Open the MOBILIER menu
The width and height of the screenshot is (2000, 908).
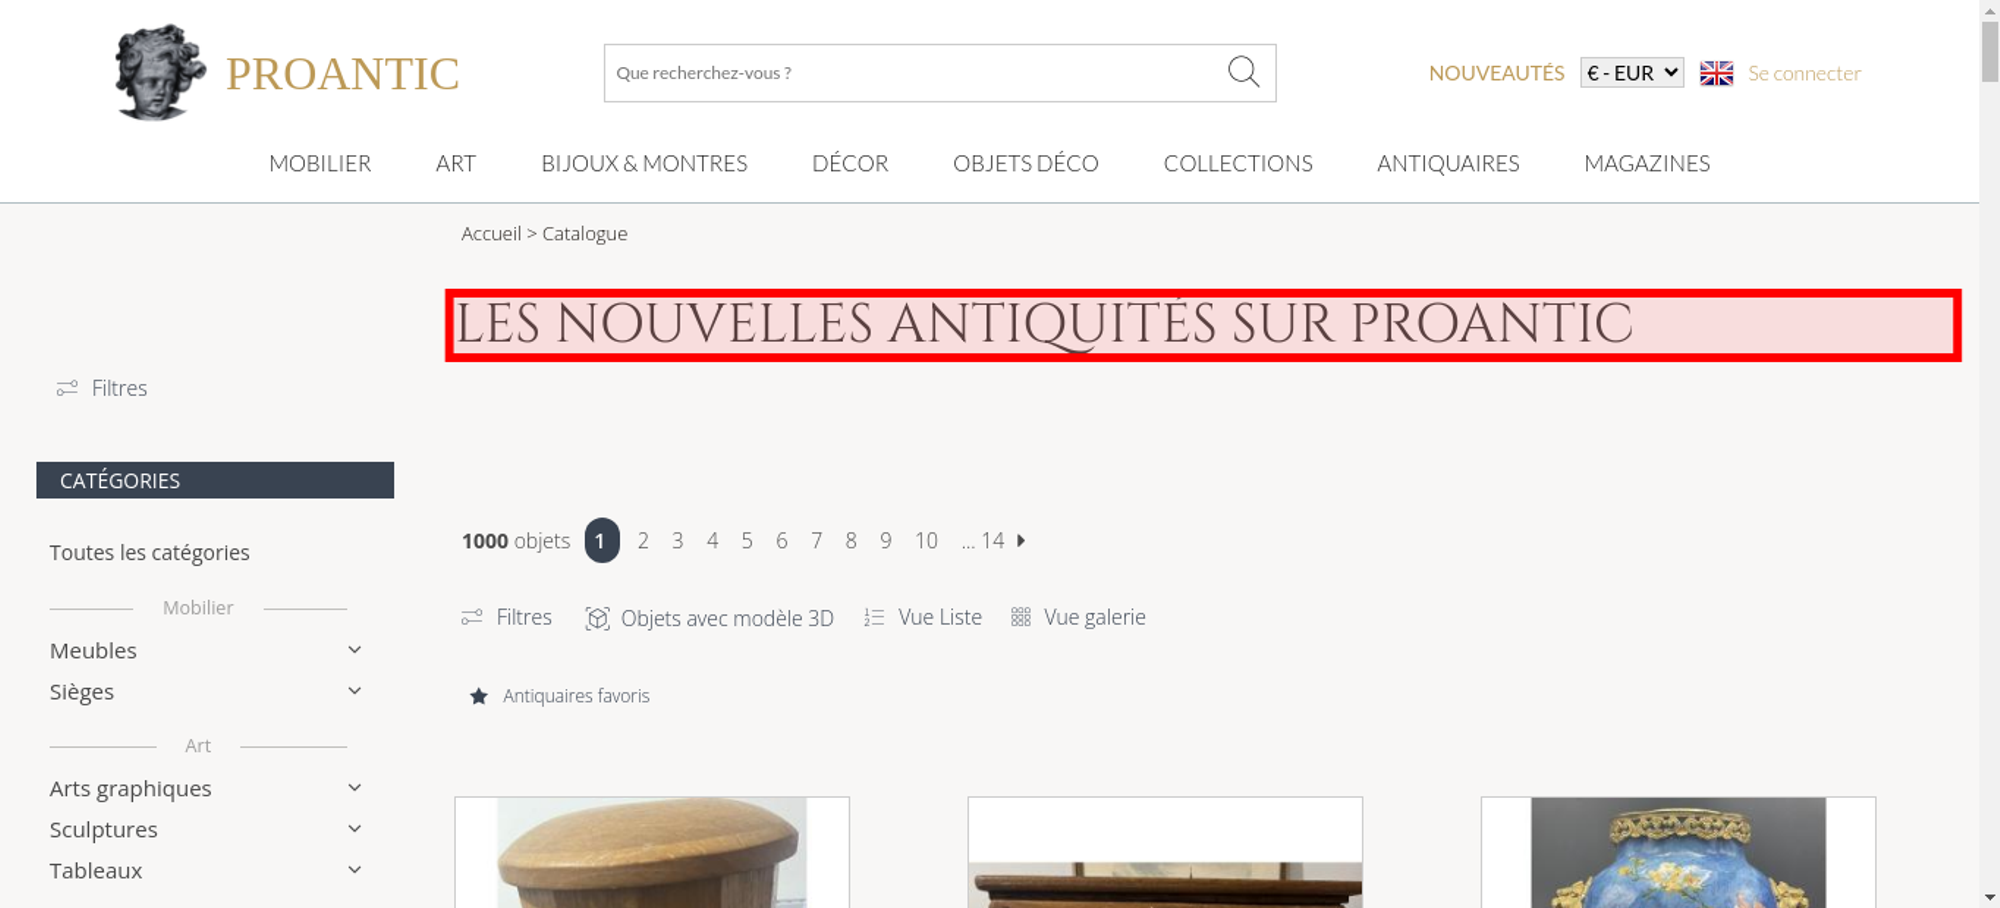coord(320,163)
